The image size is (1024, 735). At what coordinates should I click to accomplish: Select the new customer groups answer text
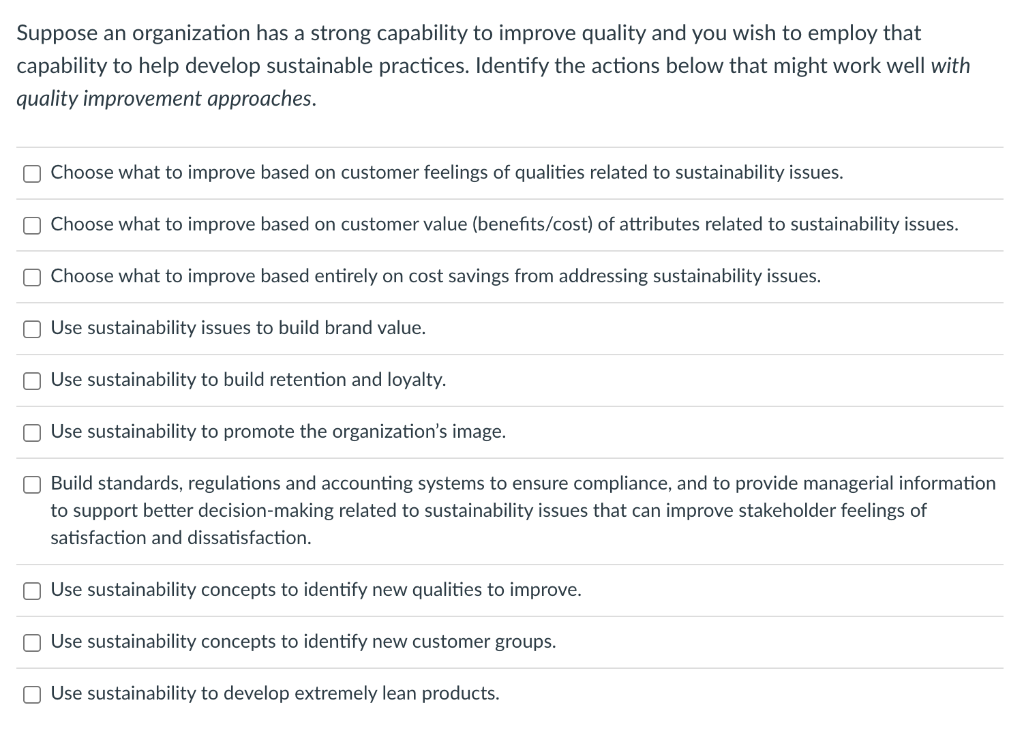point(303,641)
